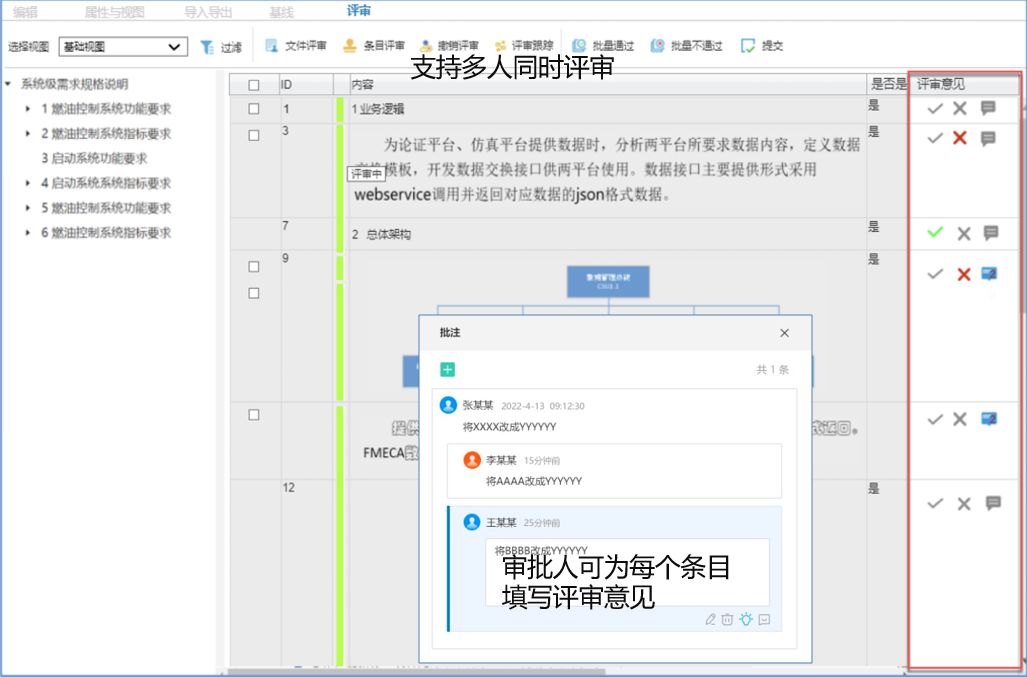Expand the 系统级需求规格说明 tree root
Screen dimensions: 1027x677
pyautogui.click(x=9, y=84)
